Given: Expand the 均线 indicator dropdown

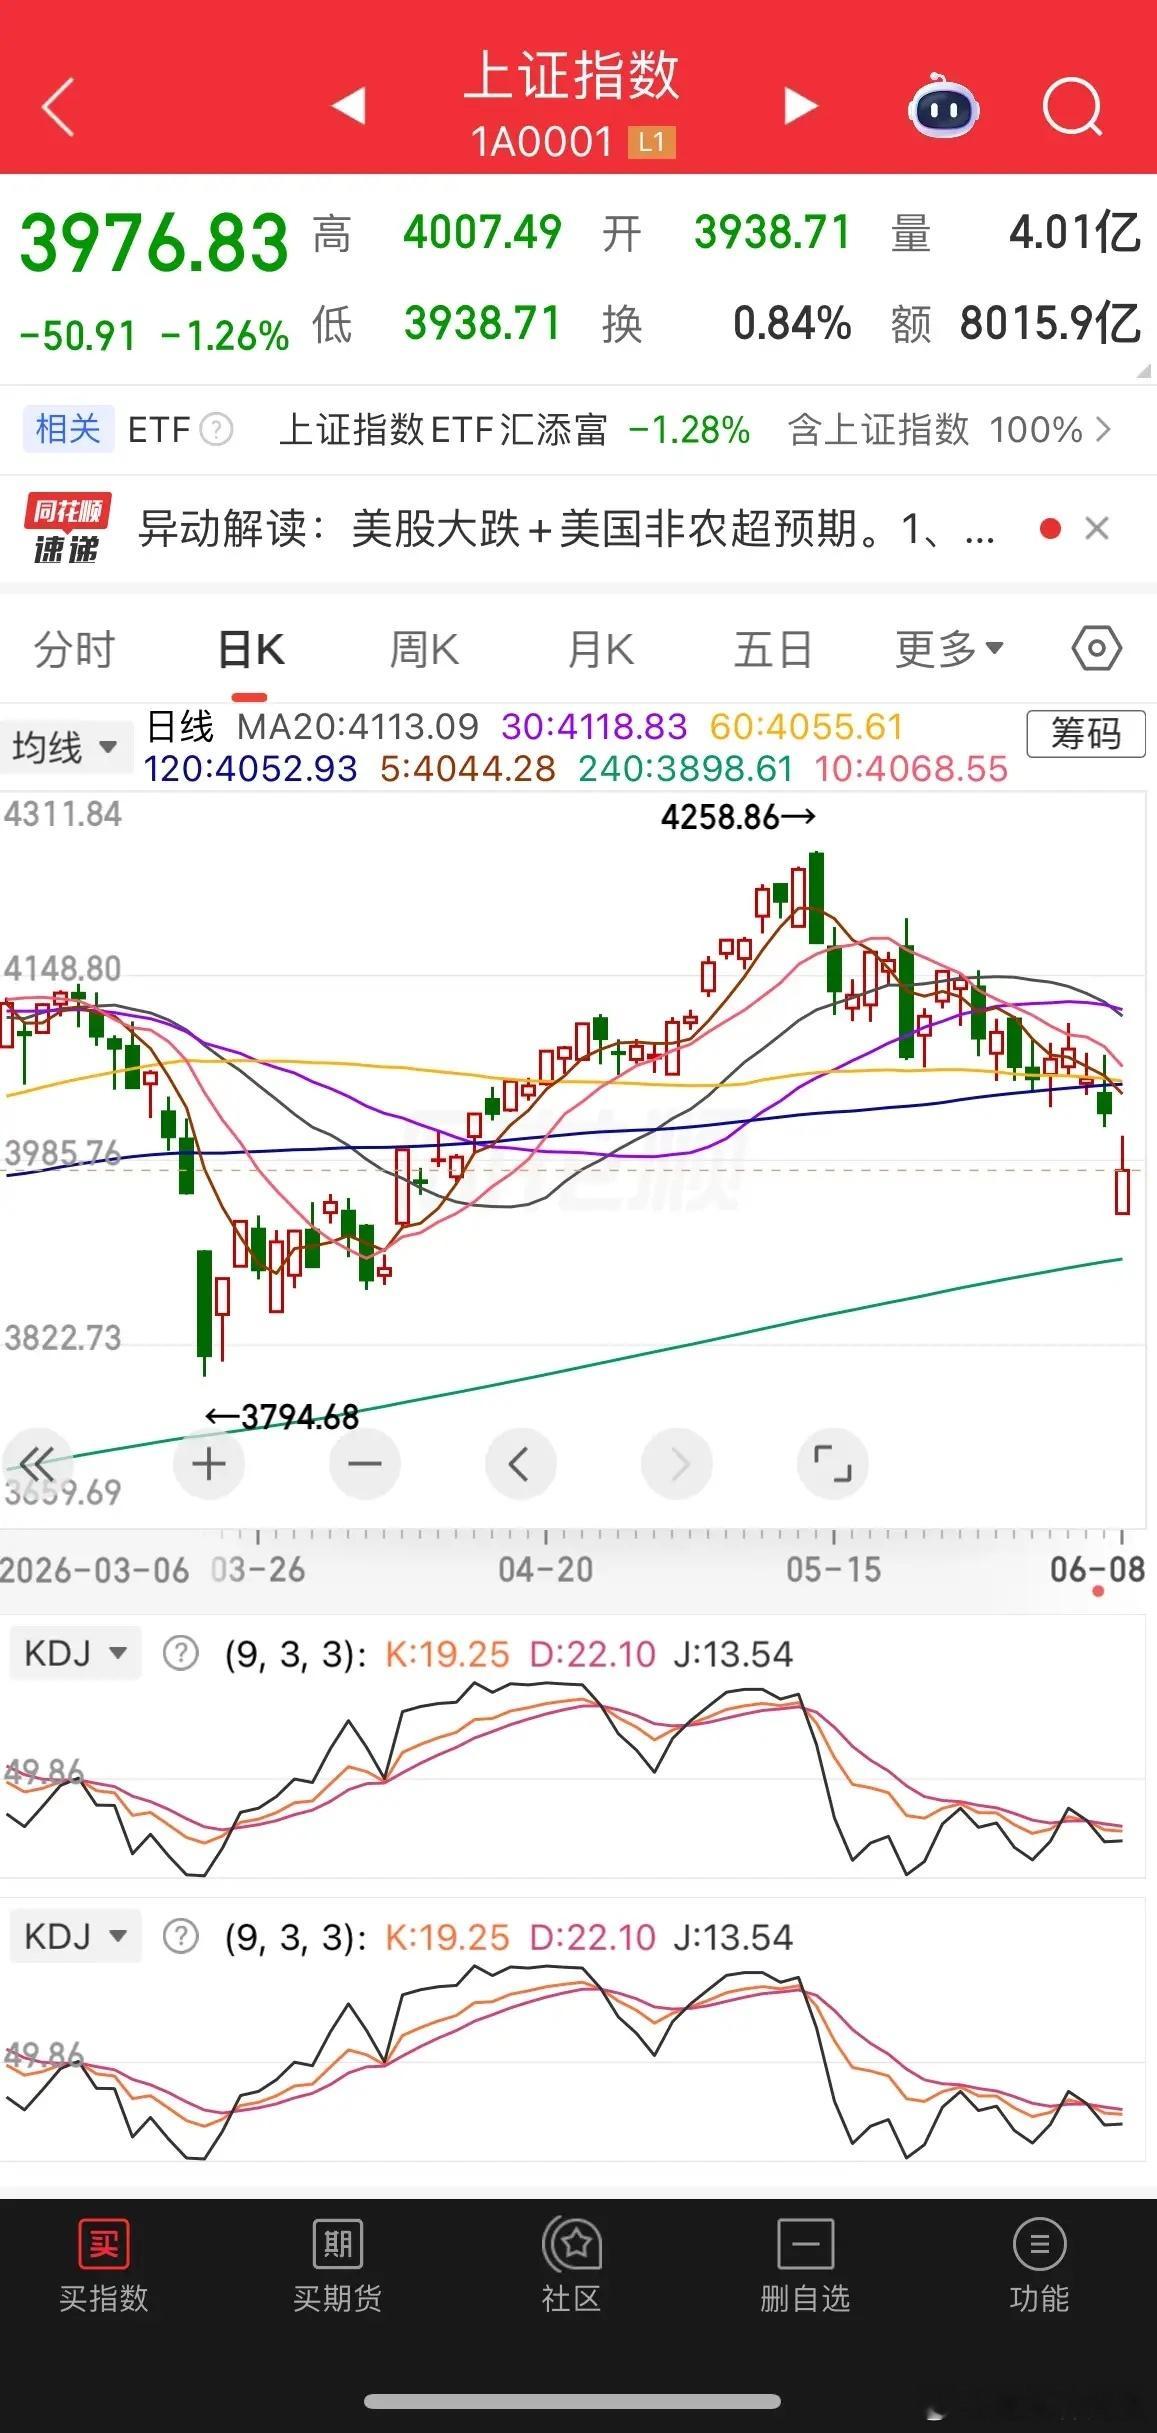Looking at the screenshot, I should tap(66, 747).
